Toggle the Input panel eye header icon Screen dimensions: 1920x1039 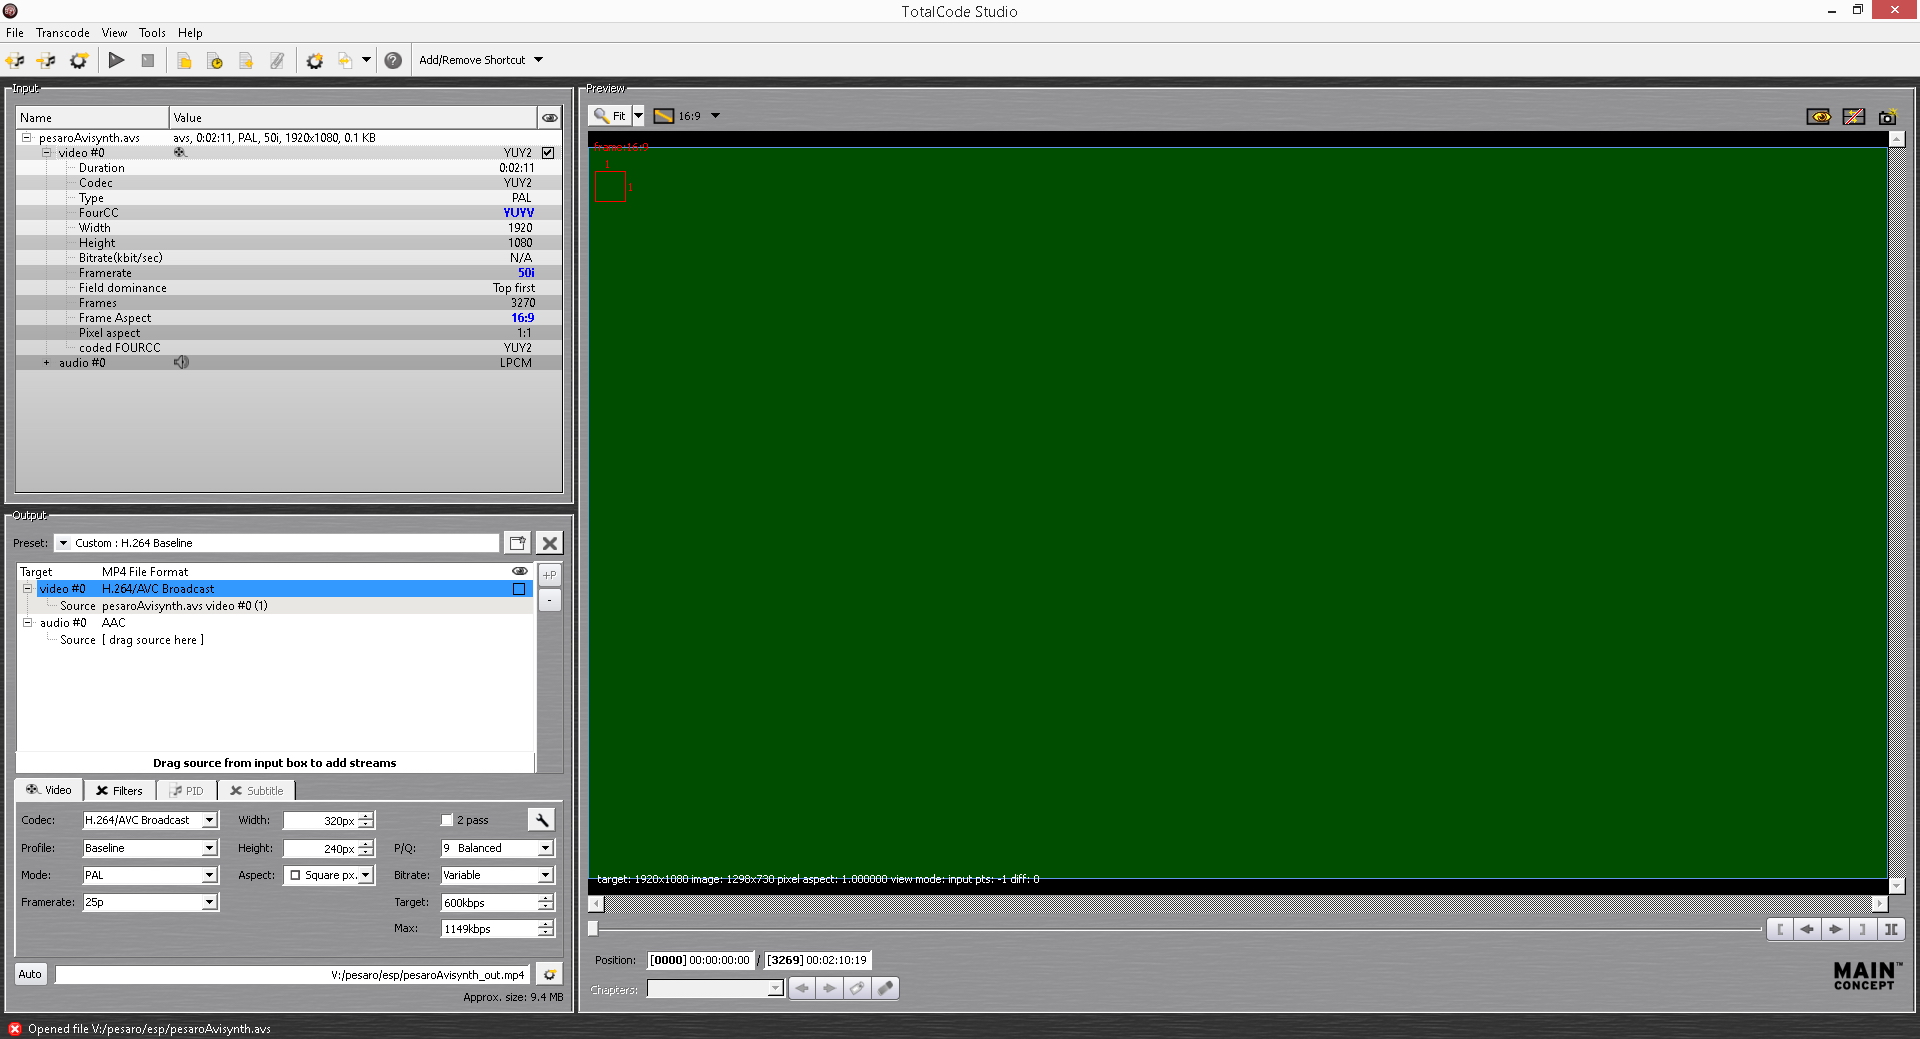tap(549, 117)
